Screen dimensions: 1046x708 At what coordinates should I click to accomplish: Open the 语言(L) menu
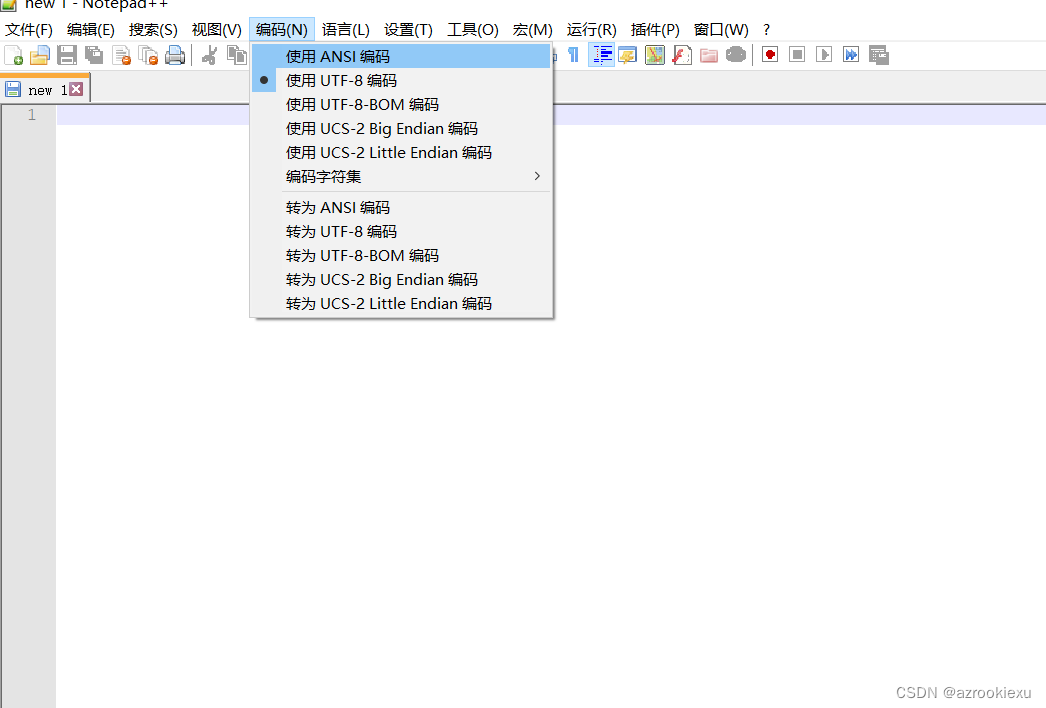[x=346, y=30]
